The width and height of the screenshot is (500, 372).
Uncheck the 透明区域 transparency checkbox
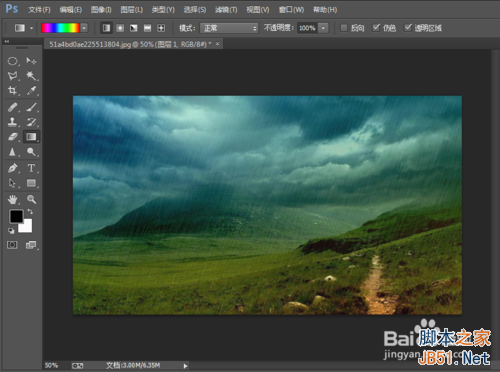408,28
